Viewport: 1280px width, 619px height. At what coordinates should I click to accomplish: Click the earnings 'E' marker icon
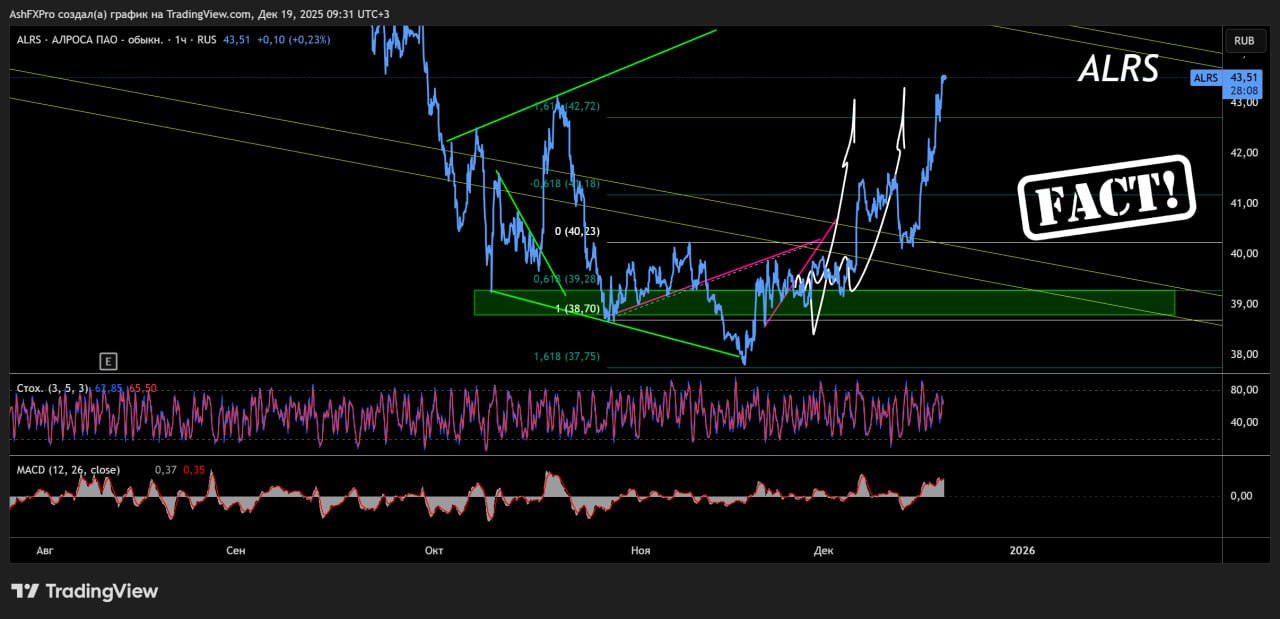(107, 361)
